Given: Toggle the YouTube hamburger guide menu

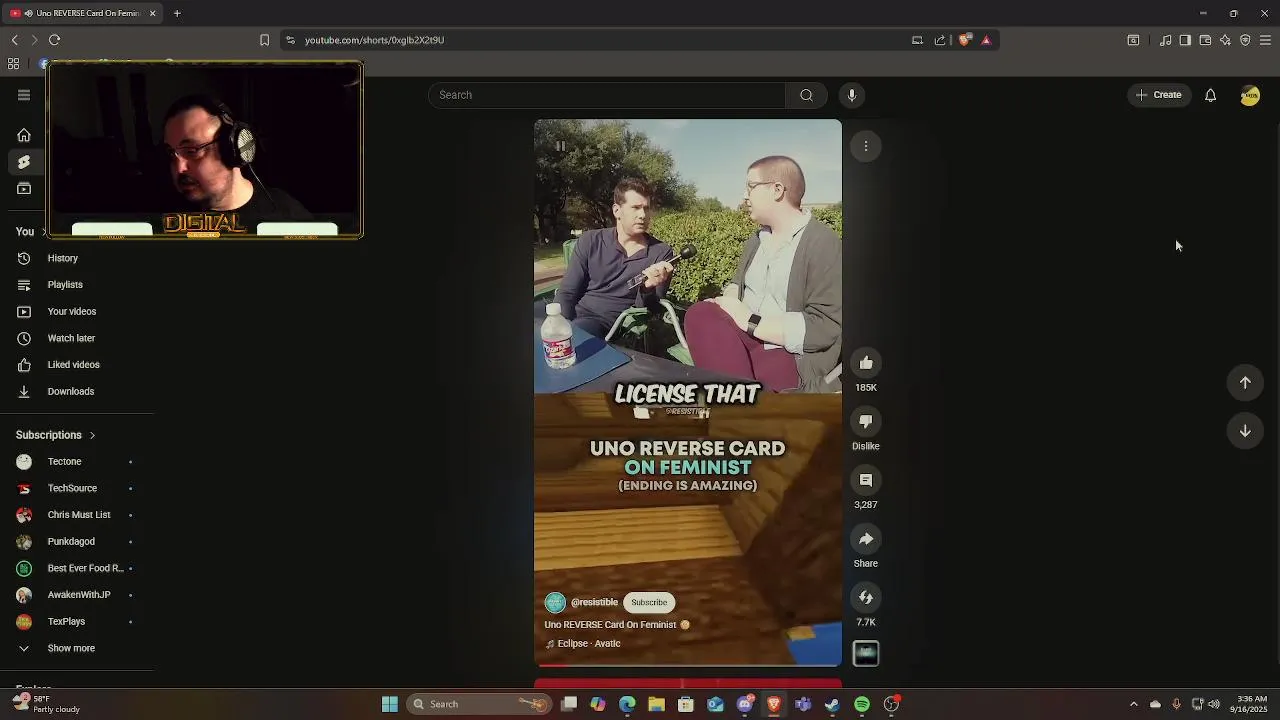Looking at the screenshot, I should (24, 95).
